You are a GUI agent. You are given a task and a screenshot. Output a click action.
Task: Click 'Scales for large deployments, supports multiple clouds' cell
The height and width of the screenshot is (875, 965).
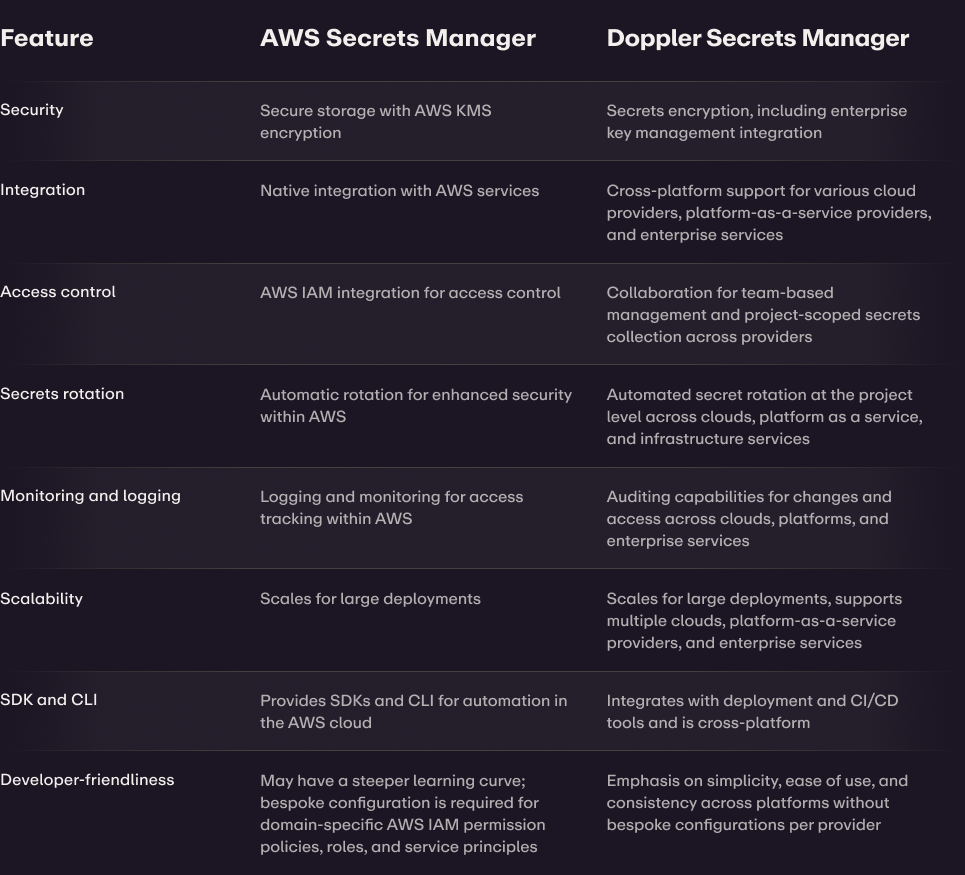coord(754,621)
